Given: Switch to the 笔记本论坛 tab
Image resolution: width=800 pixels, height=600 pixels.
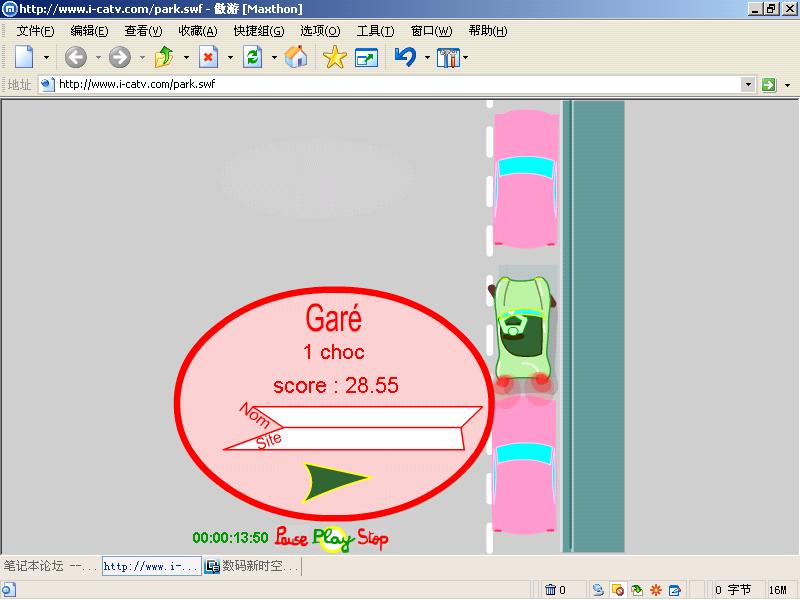Looking at the screenshot, I should tap(49, 566).
